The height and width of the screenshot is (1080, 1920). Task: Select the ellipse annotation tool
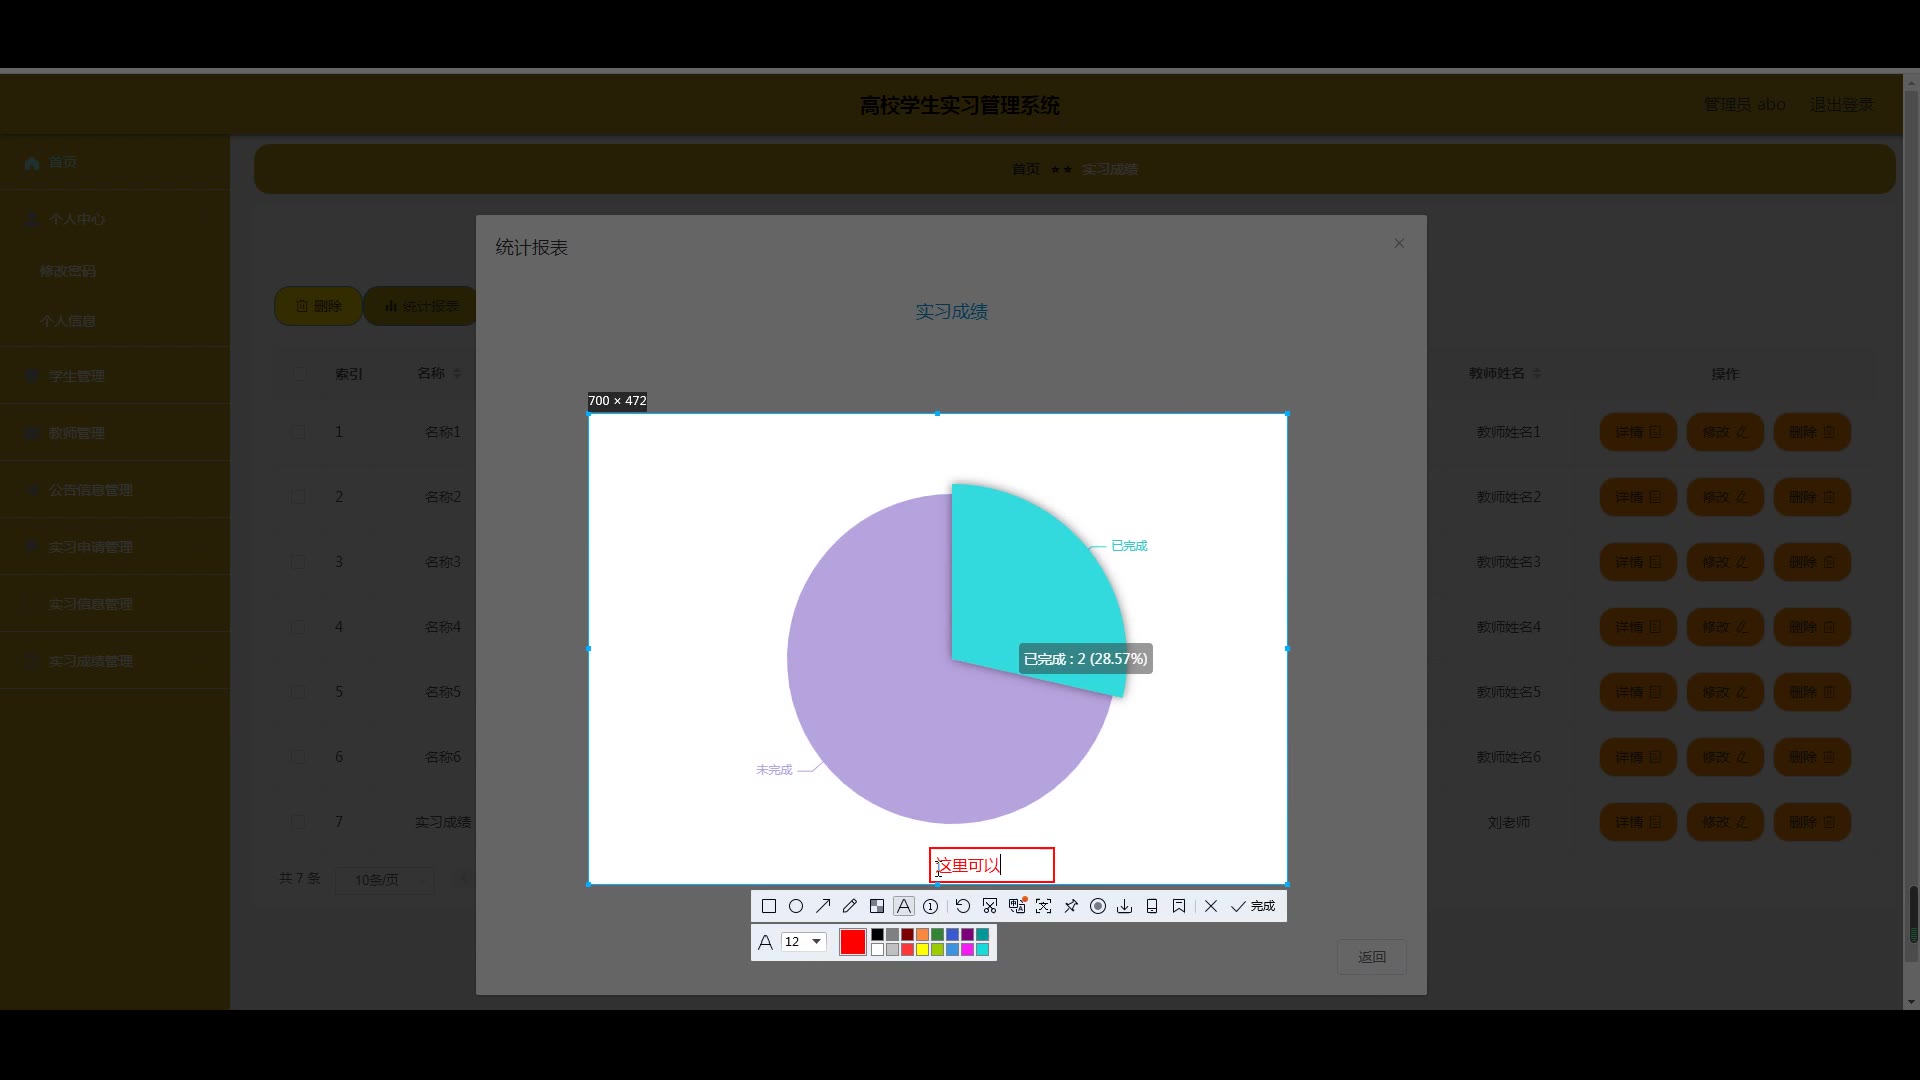[x=796, y=906]
